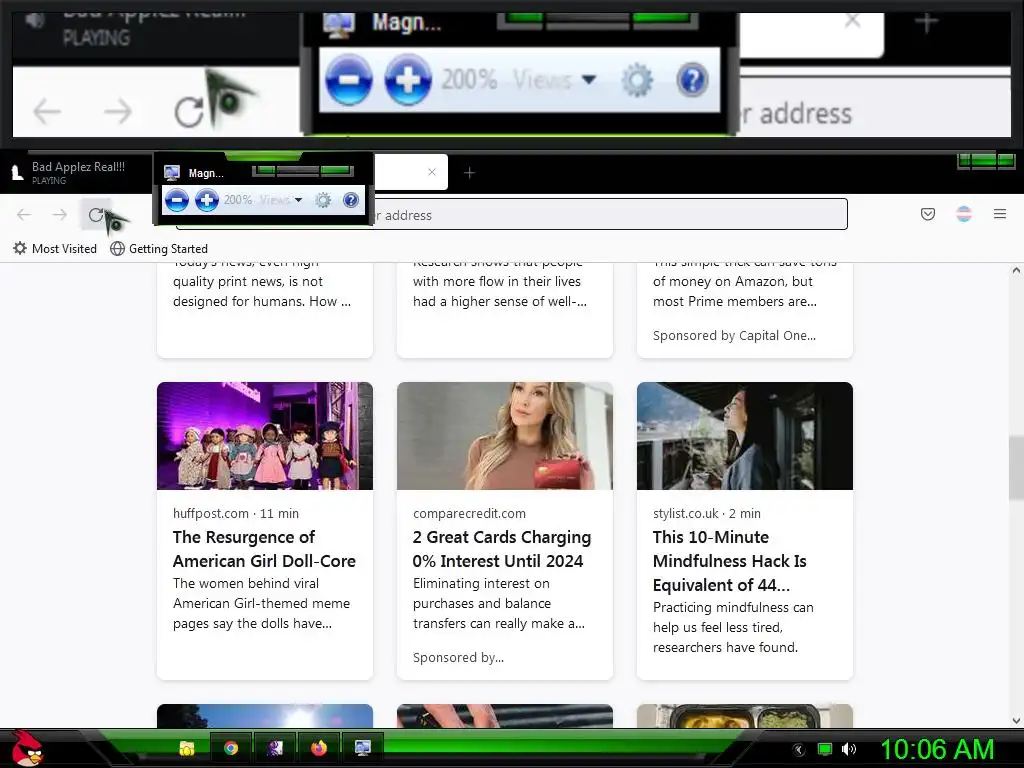
Task: Open Magnifier options gear icon
Action: coord(323,200)
